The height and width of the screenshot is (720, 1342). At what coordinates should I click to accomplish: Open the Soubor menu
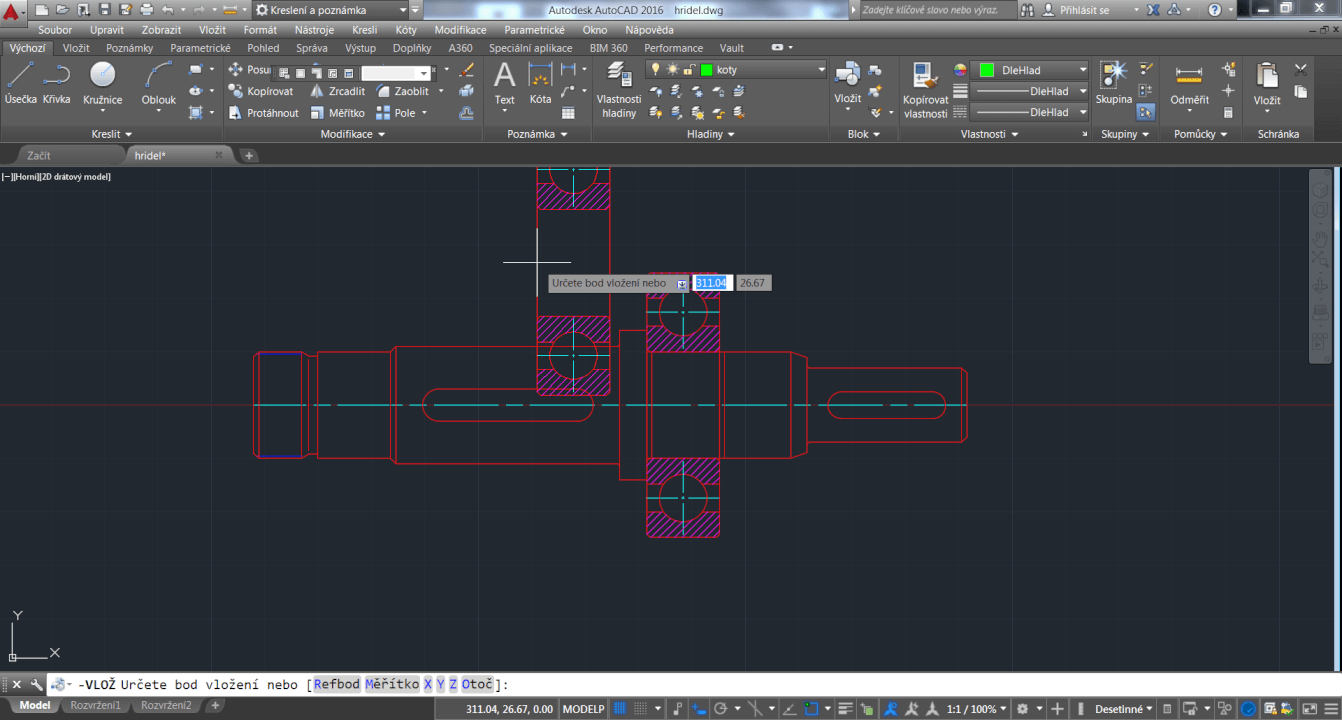(55, 30)
